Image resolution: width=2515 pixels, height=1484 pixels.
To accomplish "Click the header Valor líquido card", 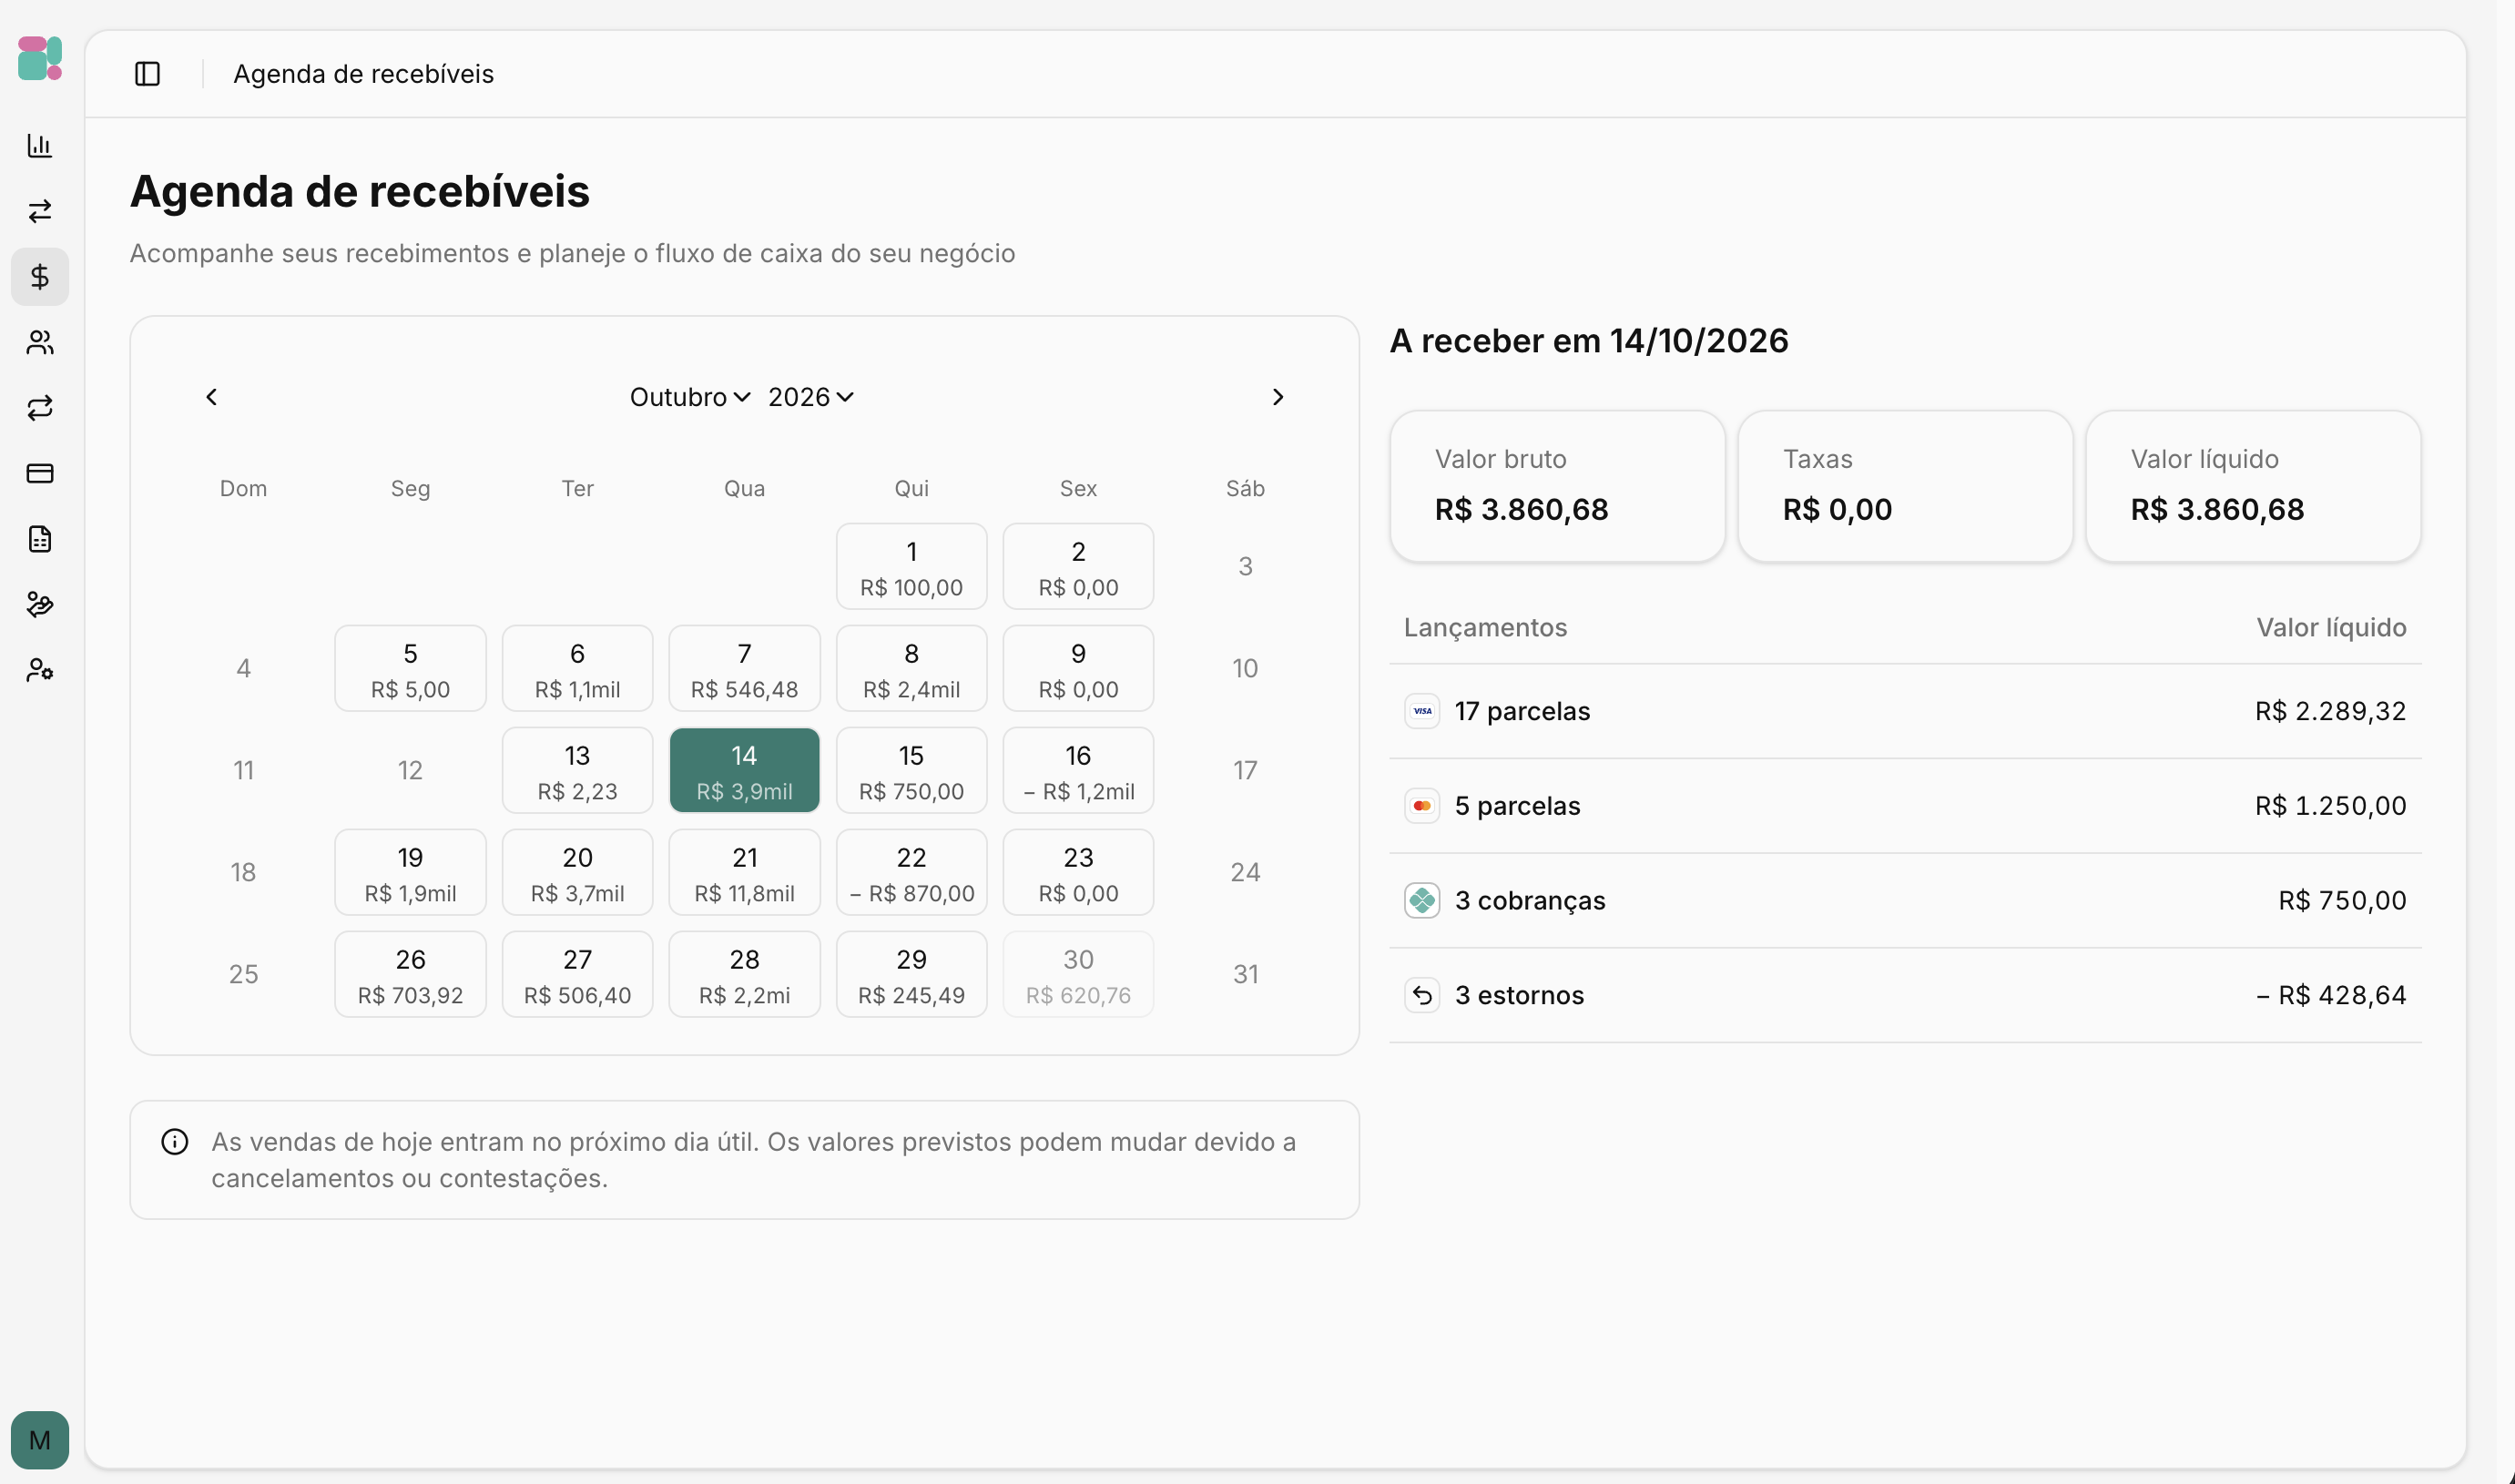I will coord(2253,486).
